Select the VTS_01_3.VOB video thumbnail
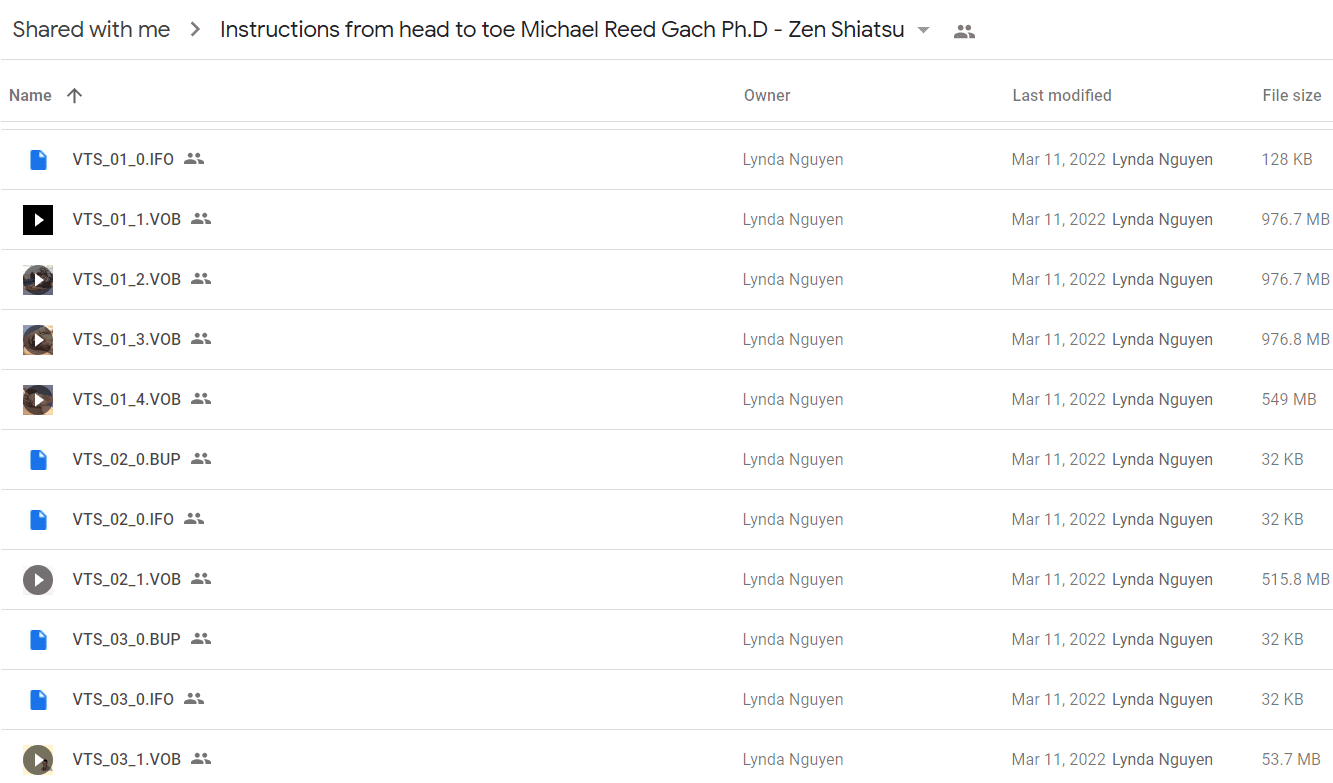The width and height of the screenshot is (1333, 783). [38, 339]
